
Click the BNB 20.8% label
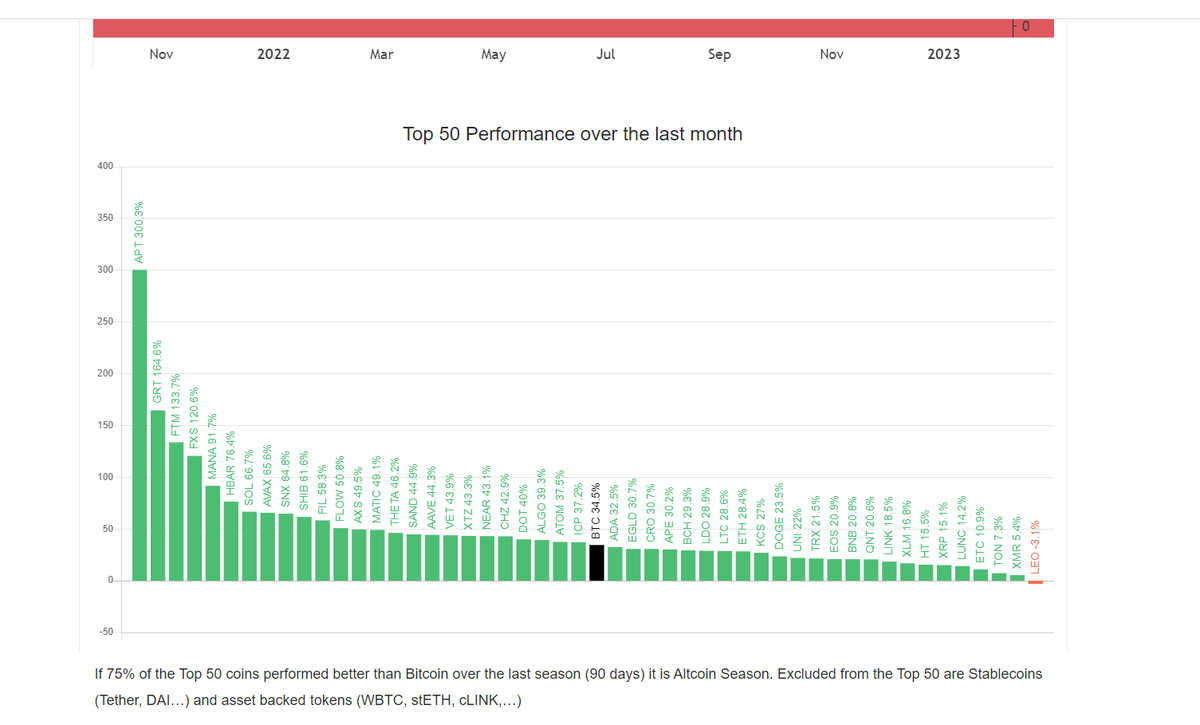852,524
